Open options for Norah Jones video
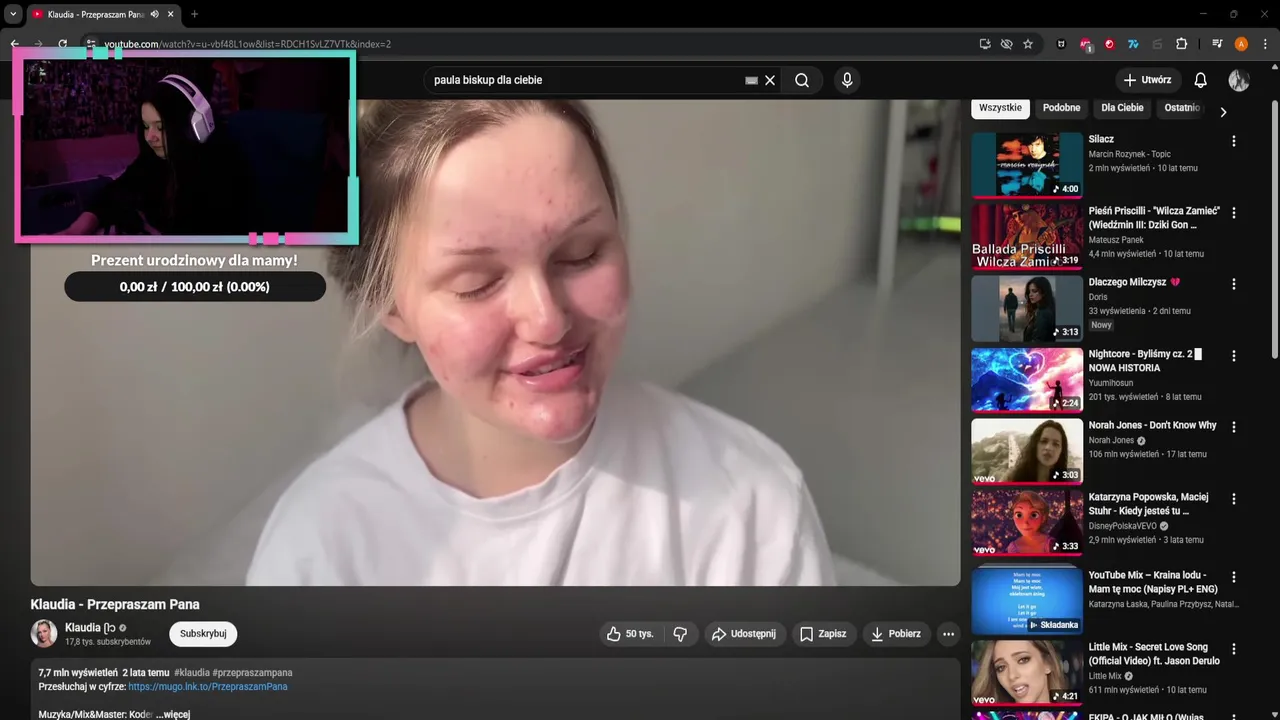 (x=1234, y=427)
